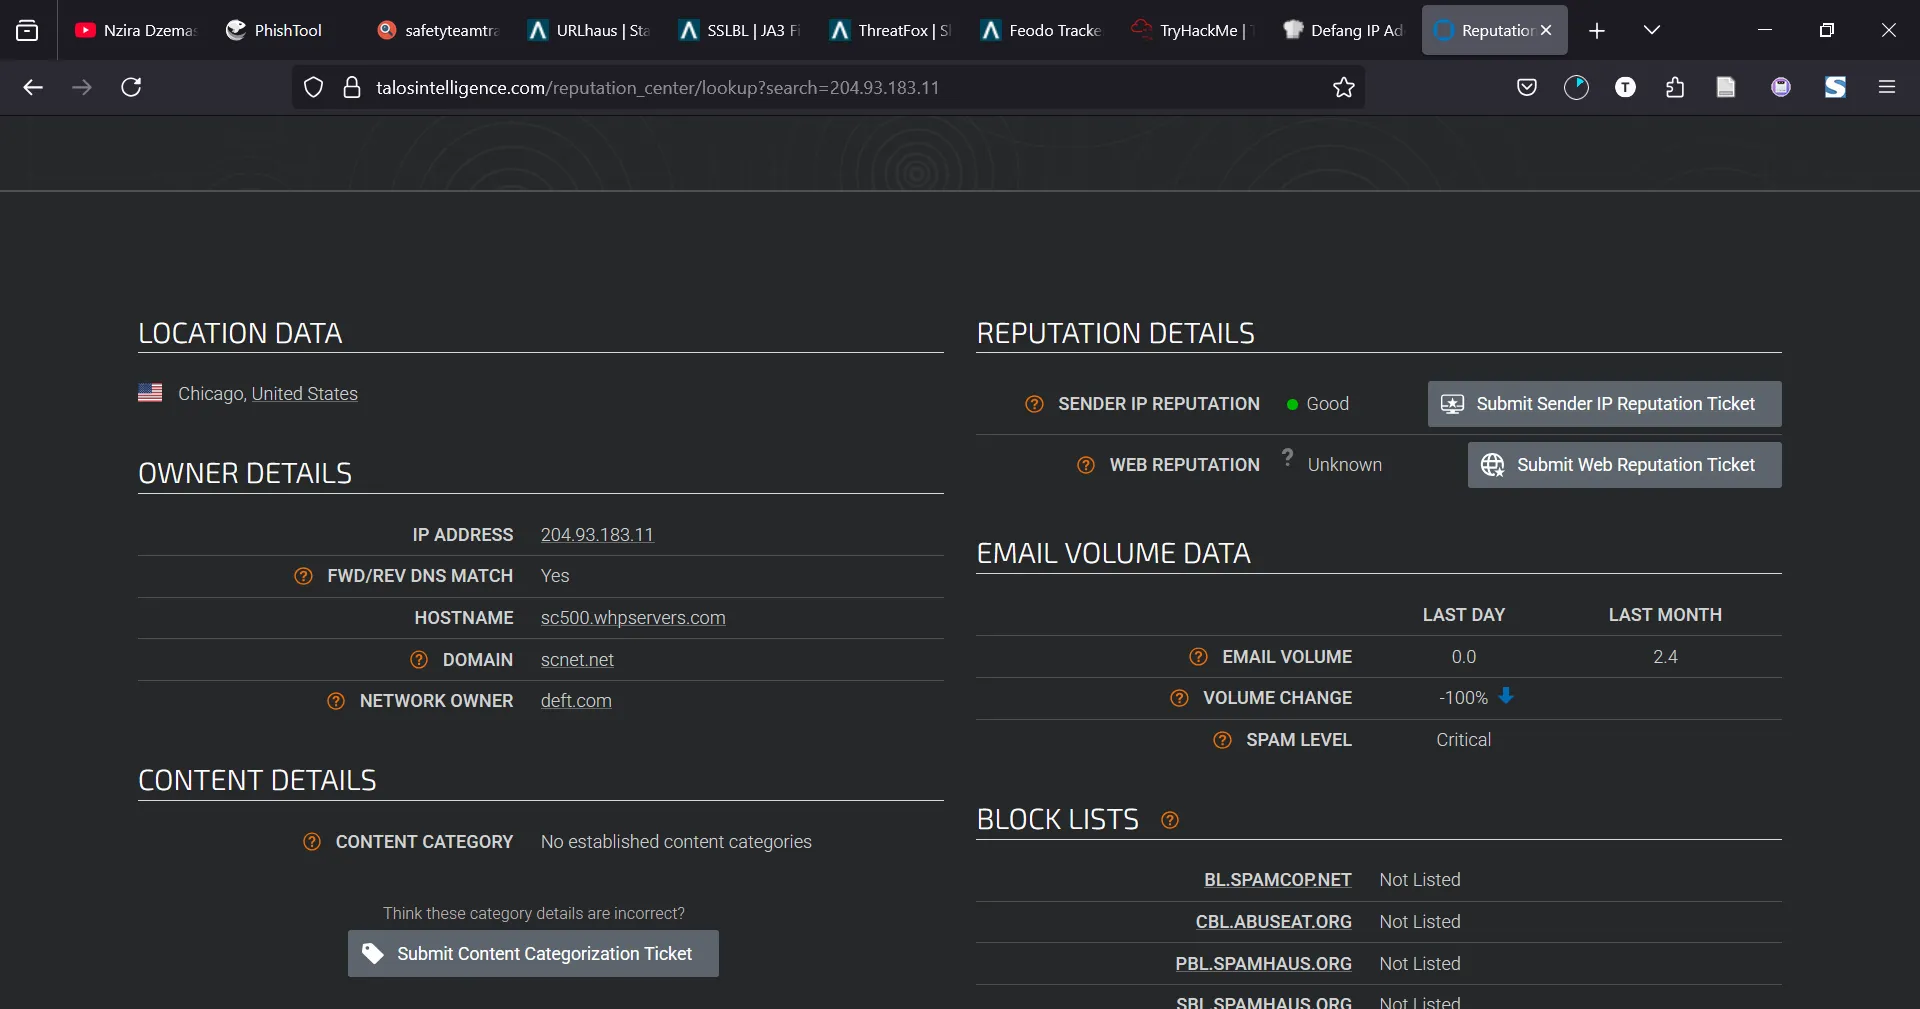Open PBL.SPAMHAUS.ORG block list link

pyautogui.click(x=1264, y=964)
